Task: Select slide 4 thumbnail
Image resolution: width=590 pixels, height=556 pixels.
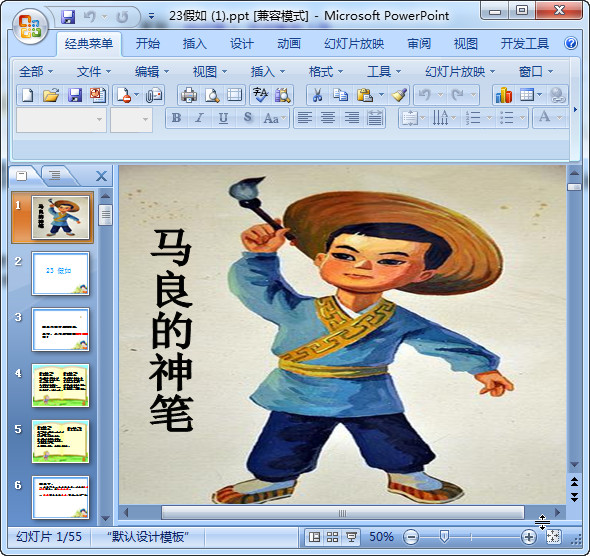Action: click(x=60, y=386)
